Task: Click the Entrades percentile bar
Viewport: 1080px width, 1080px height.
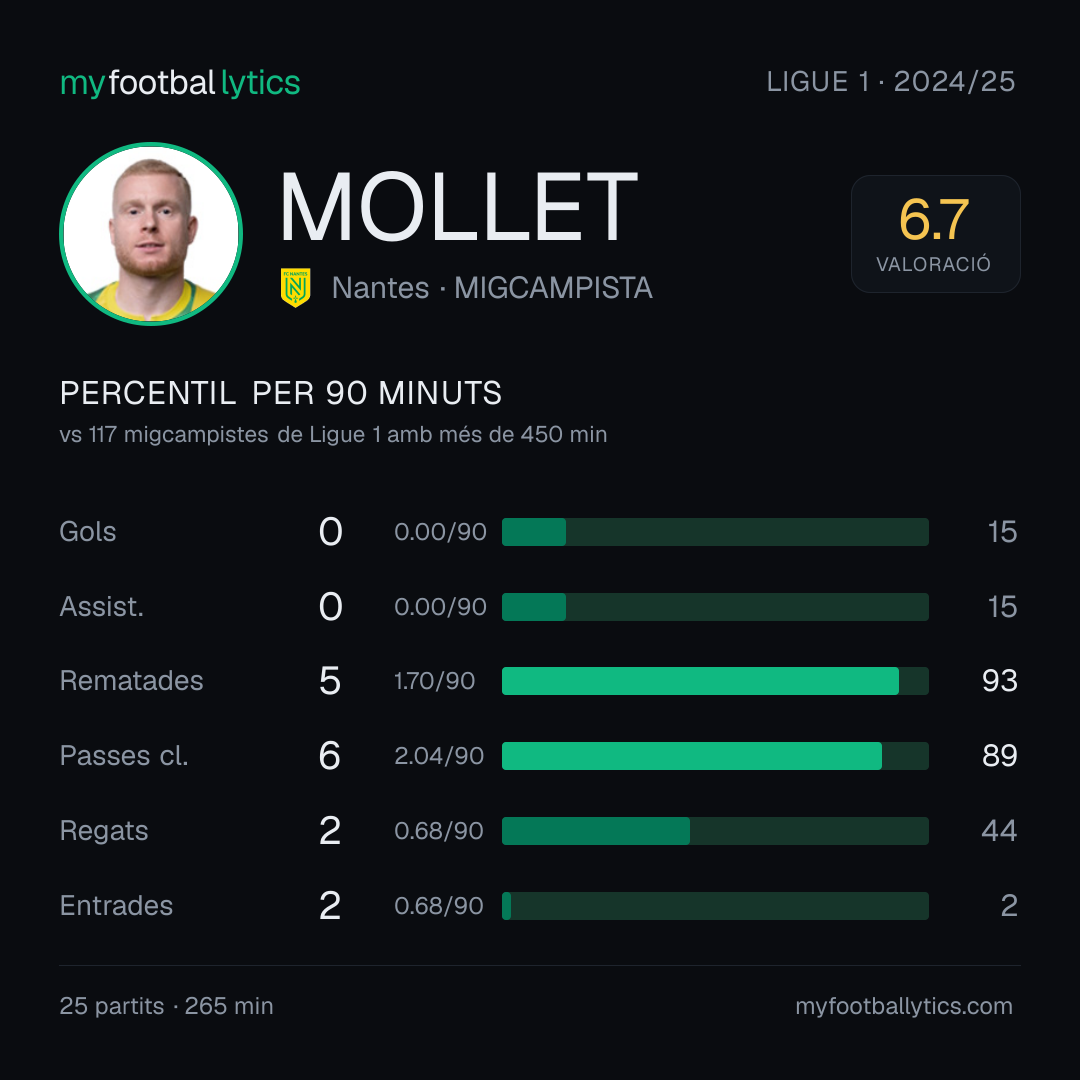Action: point(715,906)
